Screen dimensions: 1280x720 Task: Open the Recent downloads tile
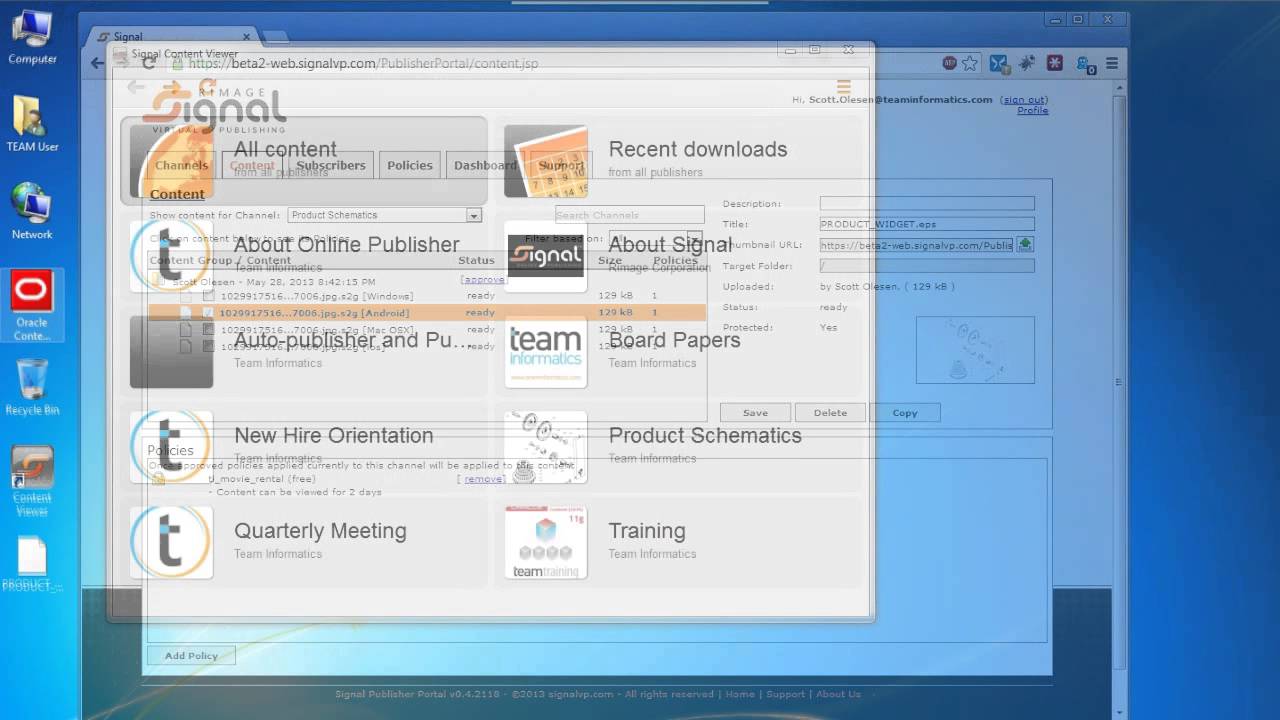tap(680, 160)
